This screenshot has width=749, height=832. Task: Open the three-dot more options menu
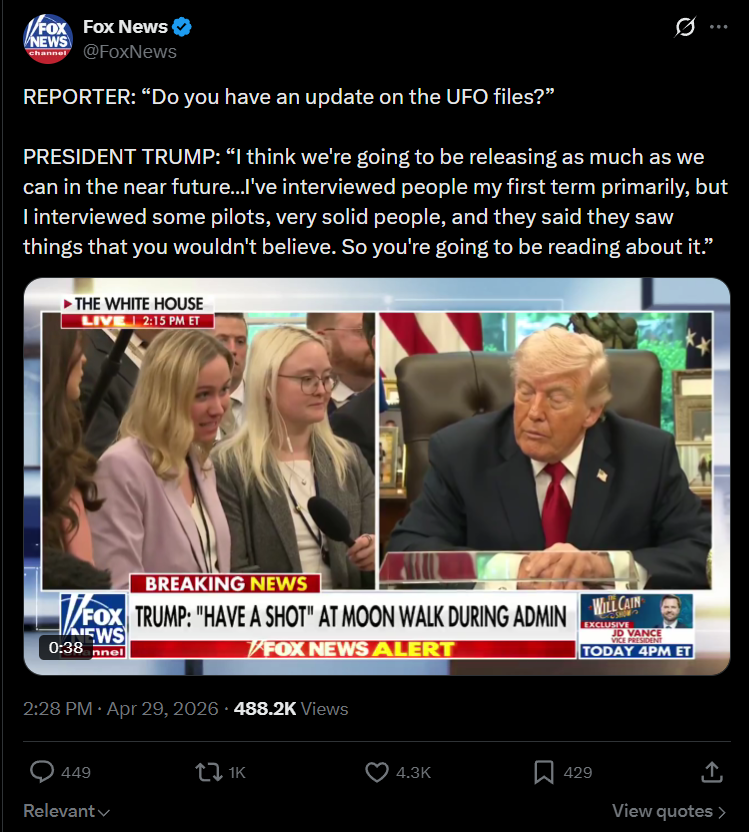[718, 27]
